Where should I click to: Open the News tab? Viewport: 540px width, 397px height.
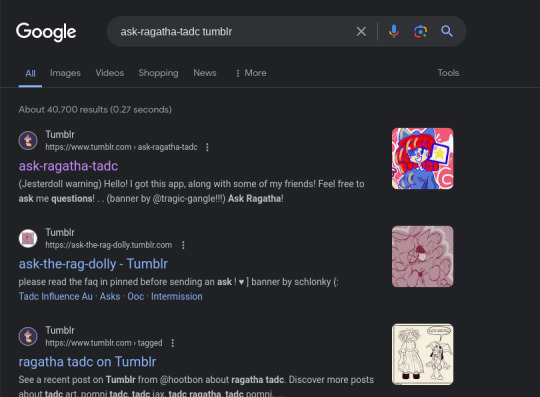pyautogui.click(x=205, y=73)
